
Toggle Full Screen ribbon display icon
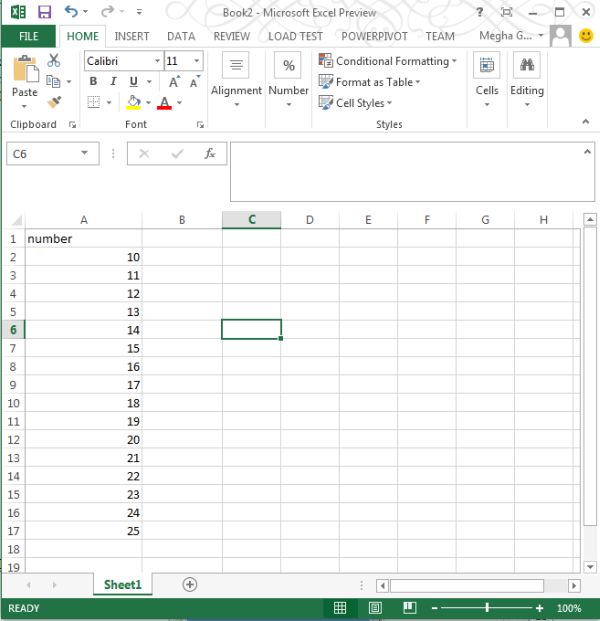click(x=507, y=12)
